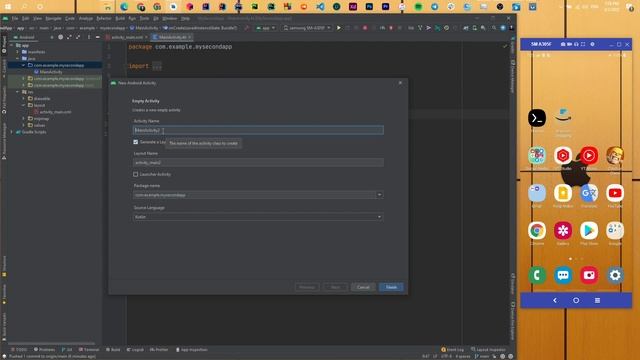This screenshot has width=640, height=360.
Task: Open the Amazon Shopping app on phone
Action: tap(563, 117)
